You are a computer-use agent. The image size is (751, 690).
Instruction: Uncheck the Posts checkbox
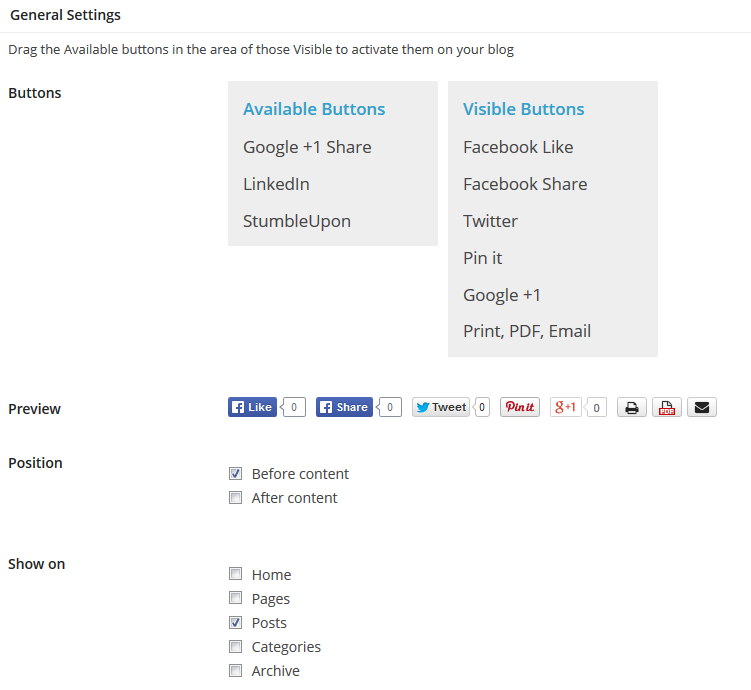[x=236, y=622]
